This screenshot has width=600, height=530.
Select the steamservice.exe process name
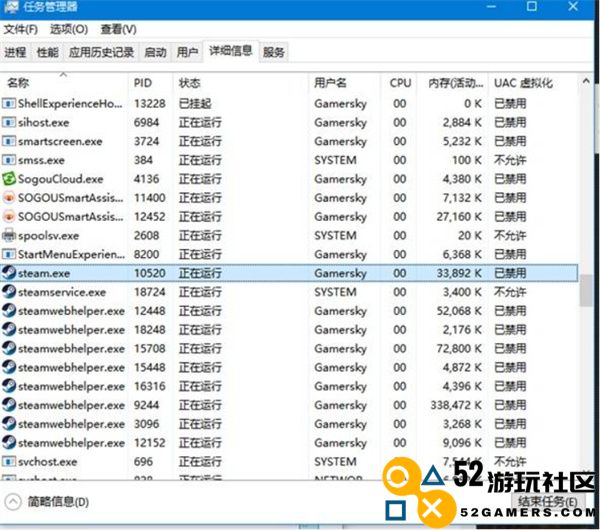(62, 292)
